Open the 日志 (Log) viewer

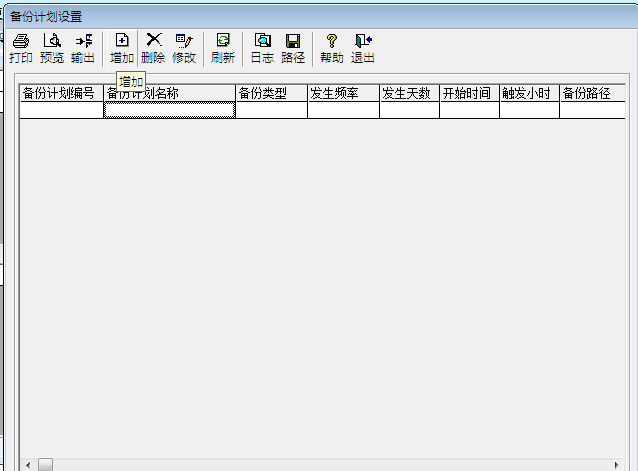(x=262, y=48)
